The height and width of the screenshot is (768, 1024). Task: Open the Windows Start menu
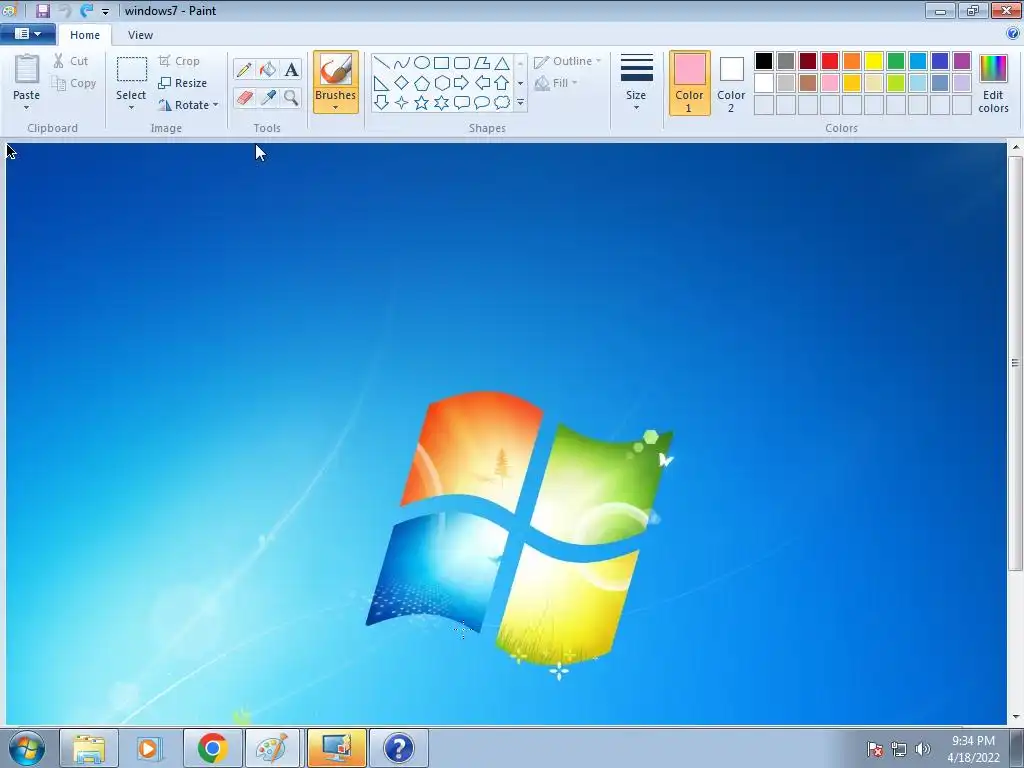coord(27,748)
